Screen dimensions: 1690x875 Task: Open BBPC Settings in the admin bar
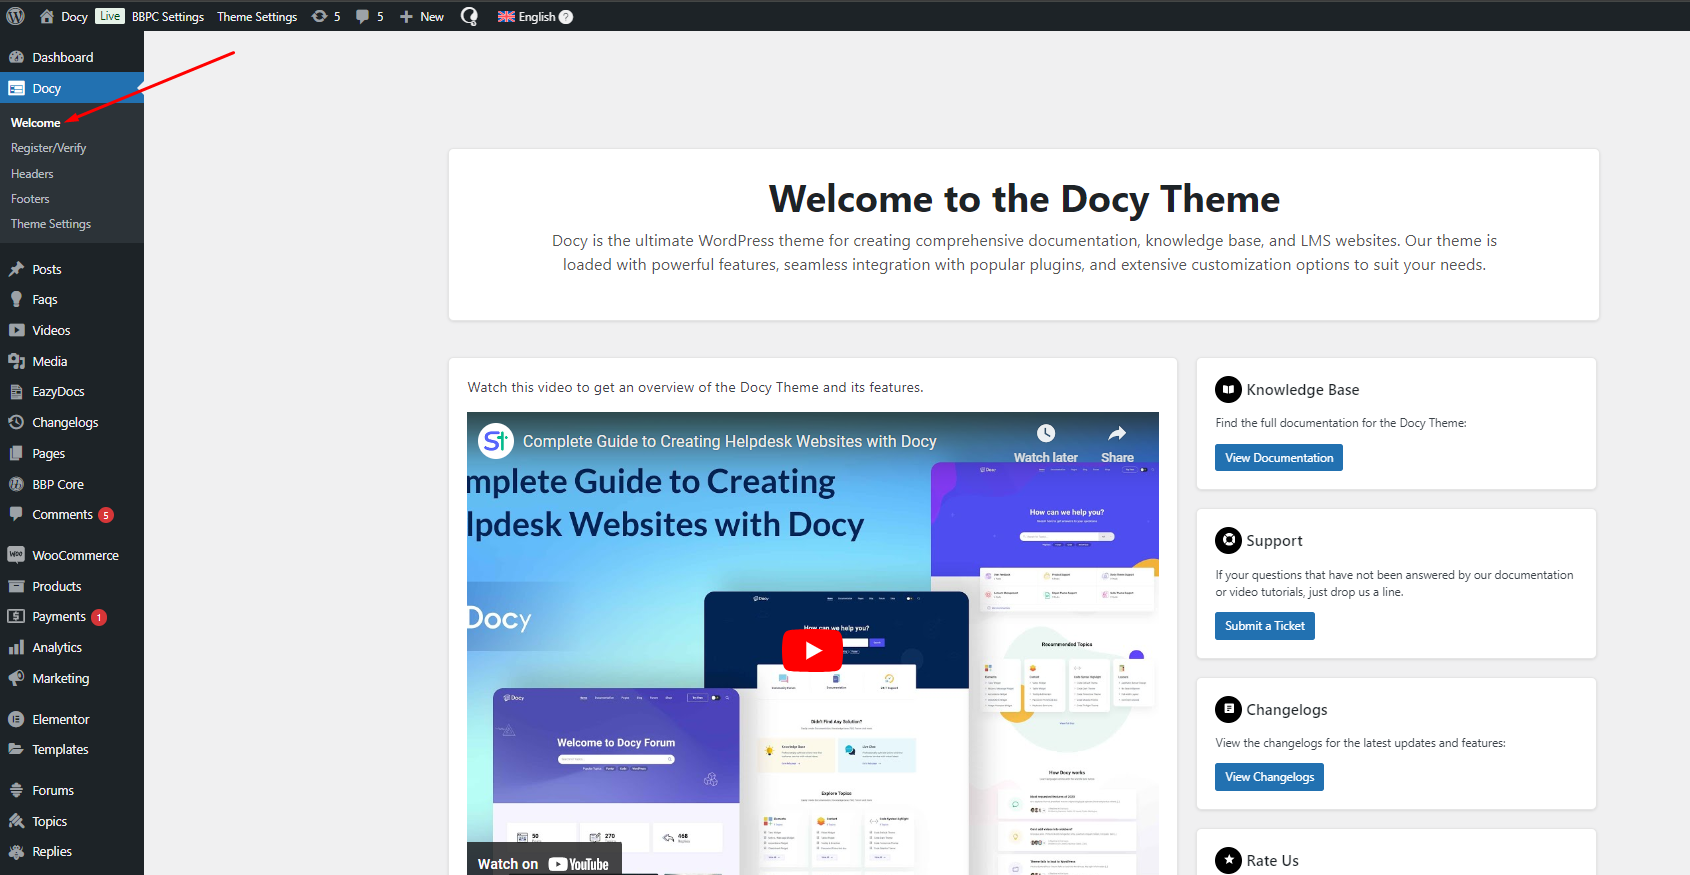coord(168,16)
